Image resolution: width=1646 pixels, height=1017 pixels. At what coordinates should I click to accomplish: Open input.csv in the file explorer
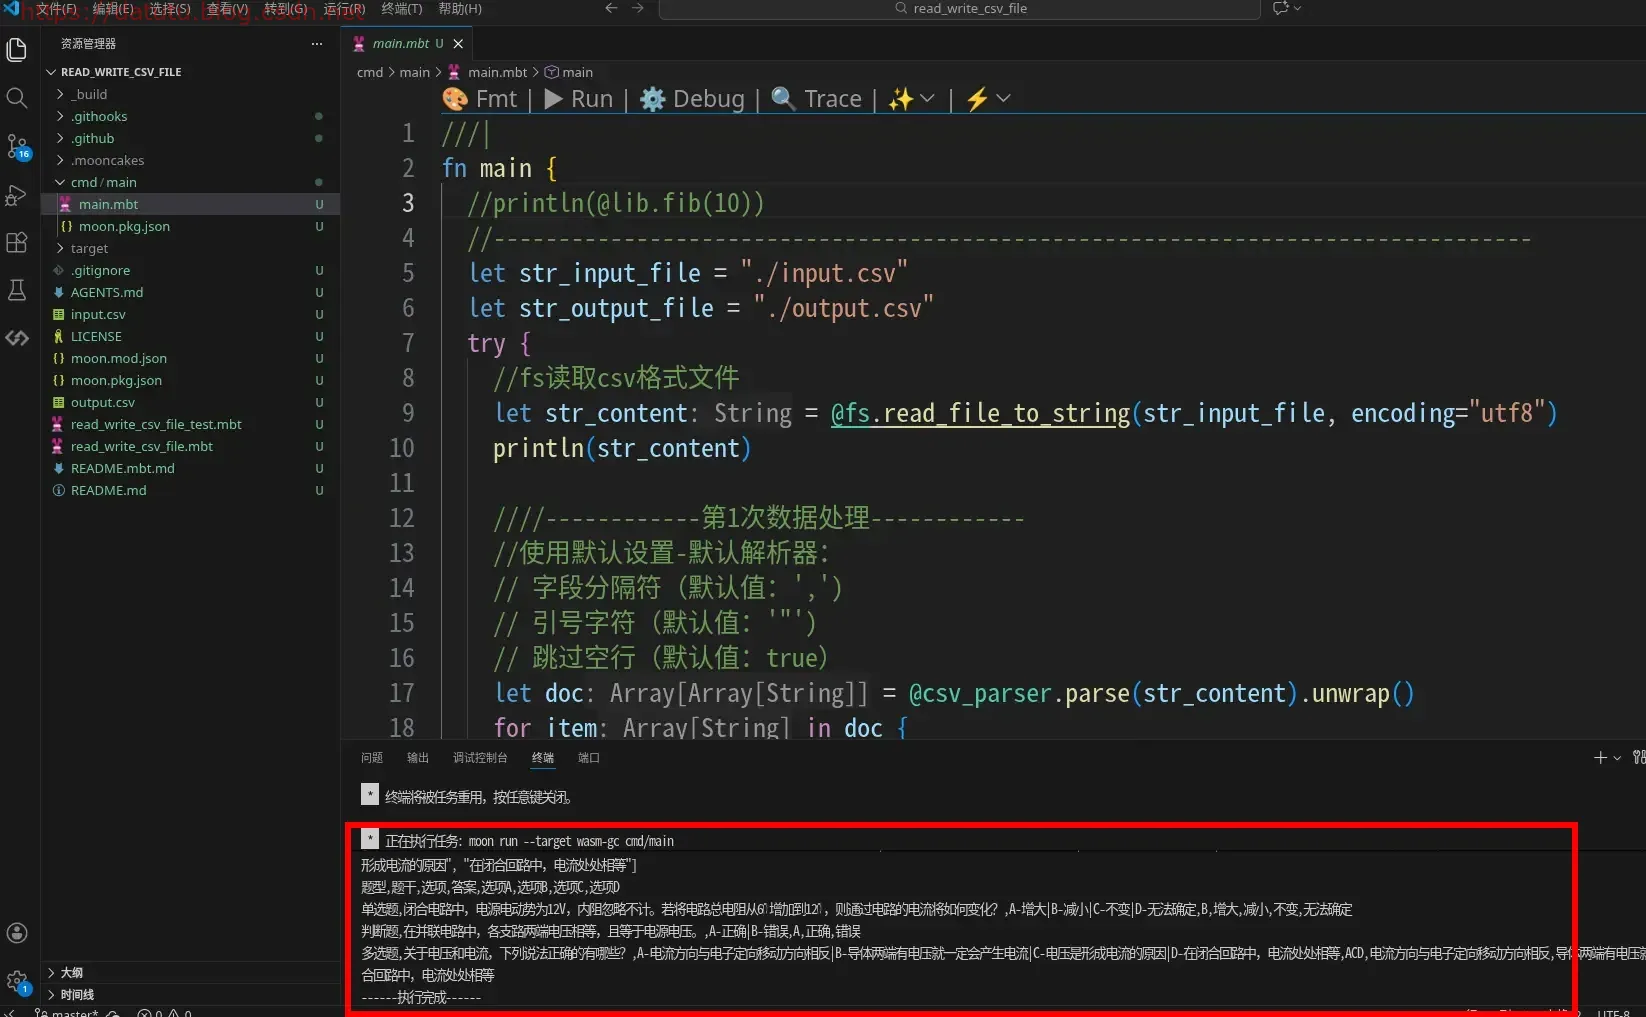coord(98,314)
